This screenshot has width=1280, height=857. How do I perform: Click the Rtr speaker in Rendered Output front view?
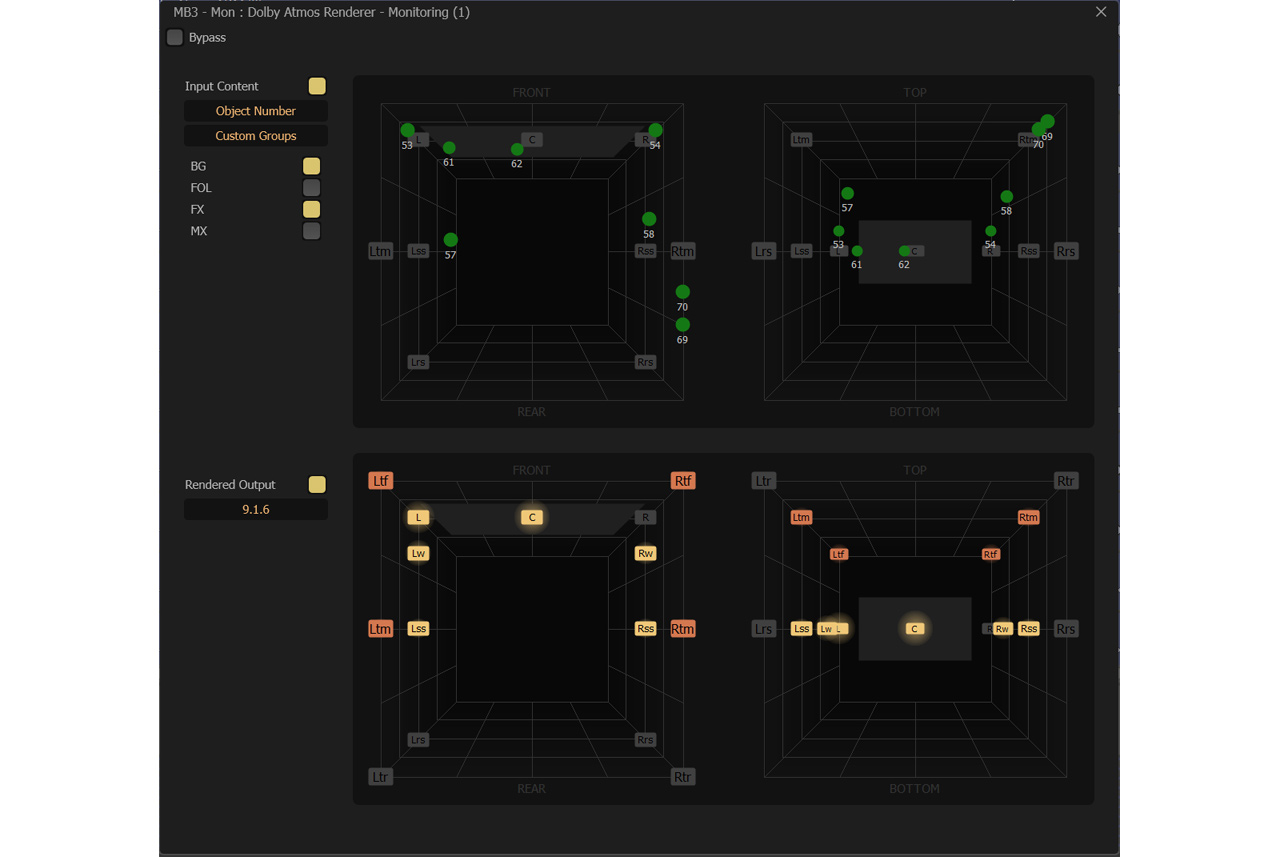tap(683, 777)
